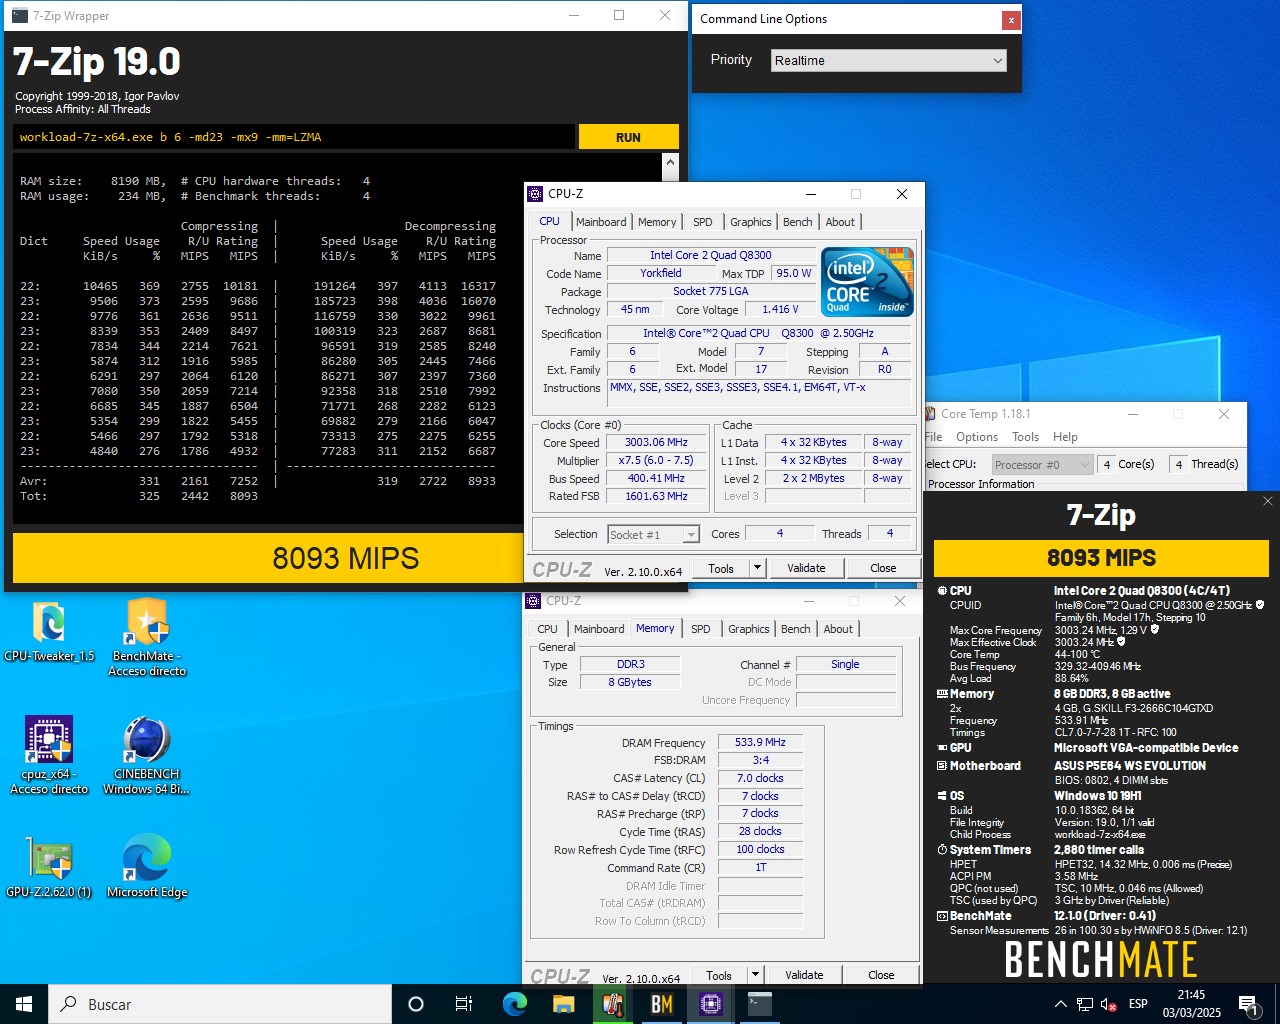Click the 7-Zip Wrapper title bar icon
This screenshot has height=1024, width=1280.
(x=20, y=16)
